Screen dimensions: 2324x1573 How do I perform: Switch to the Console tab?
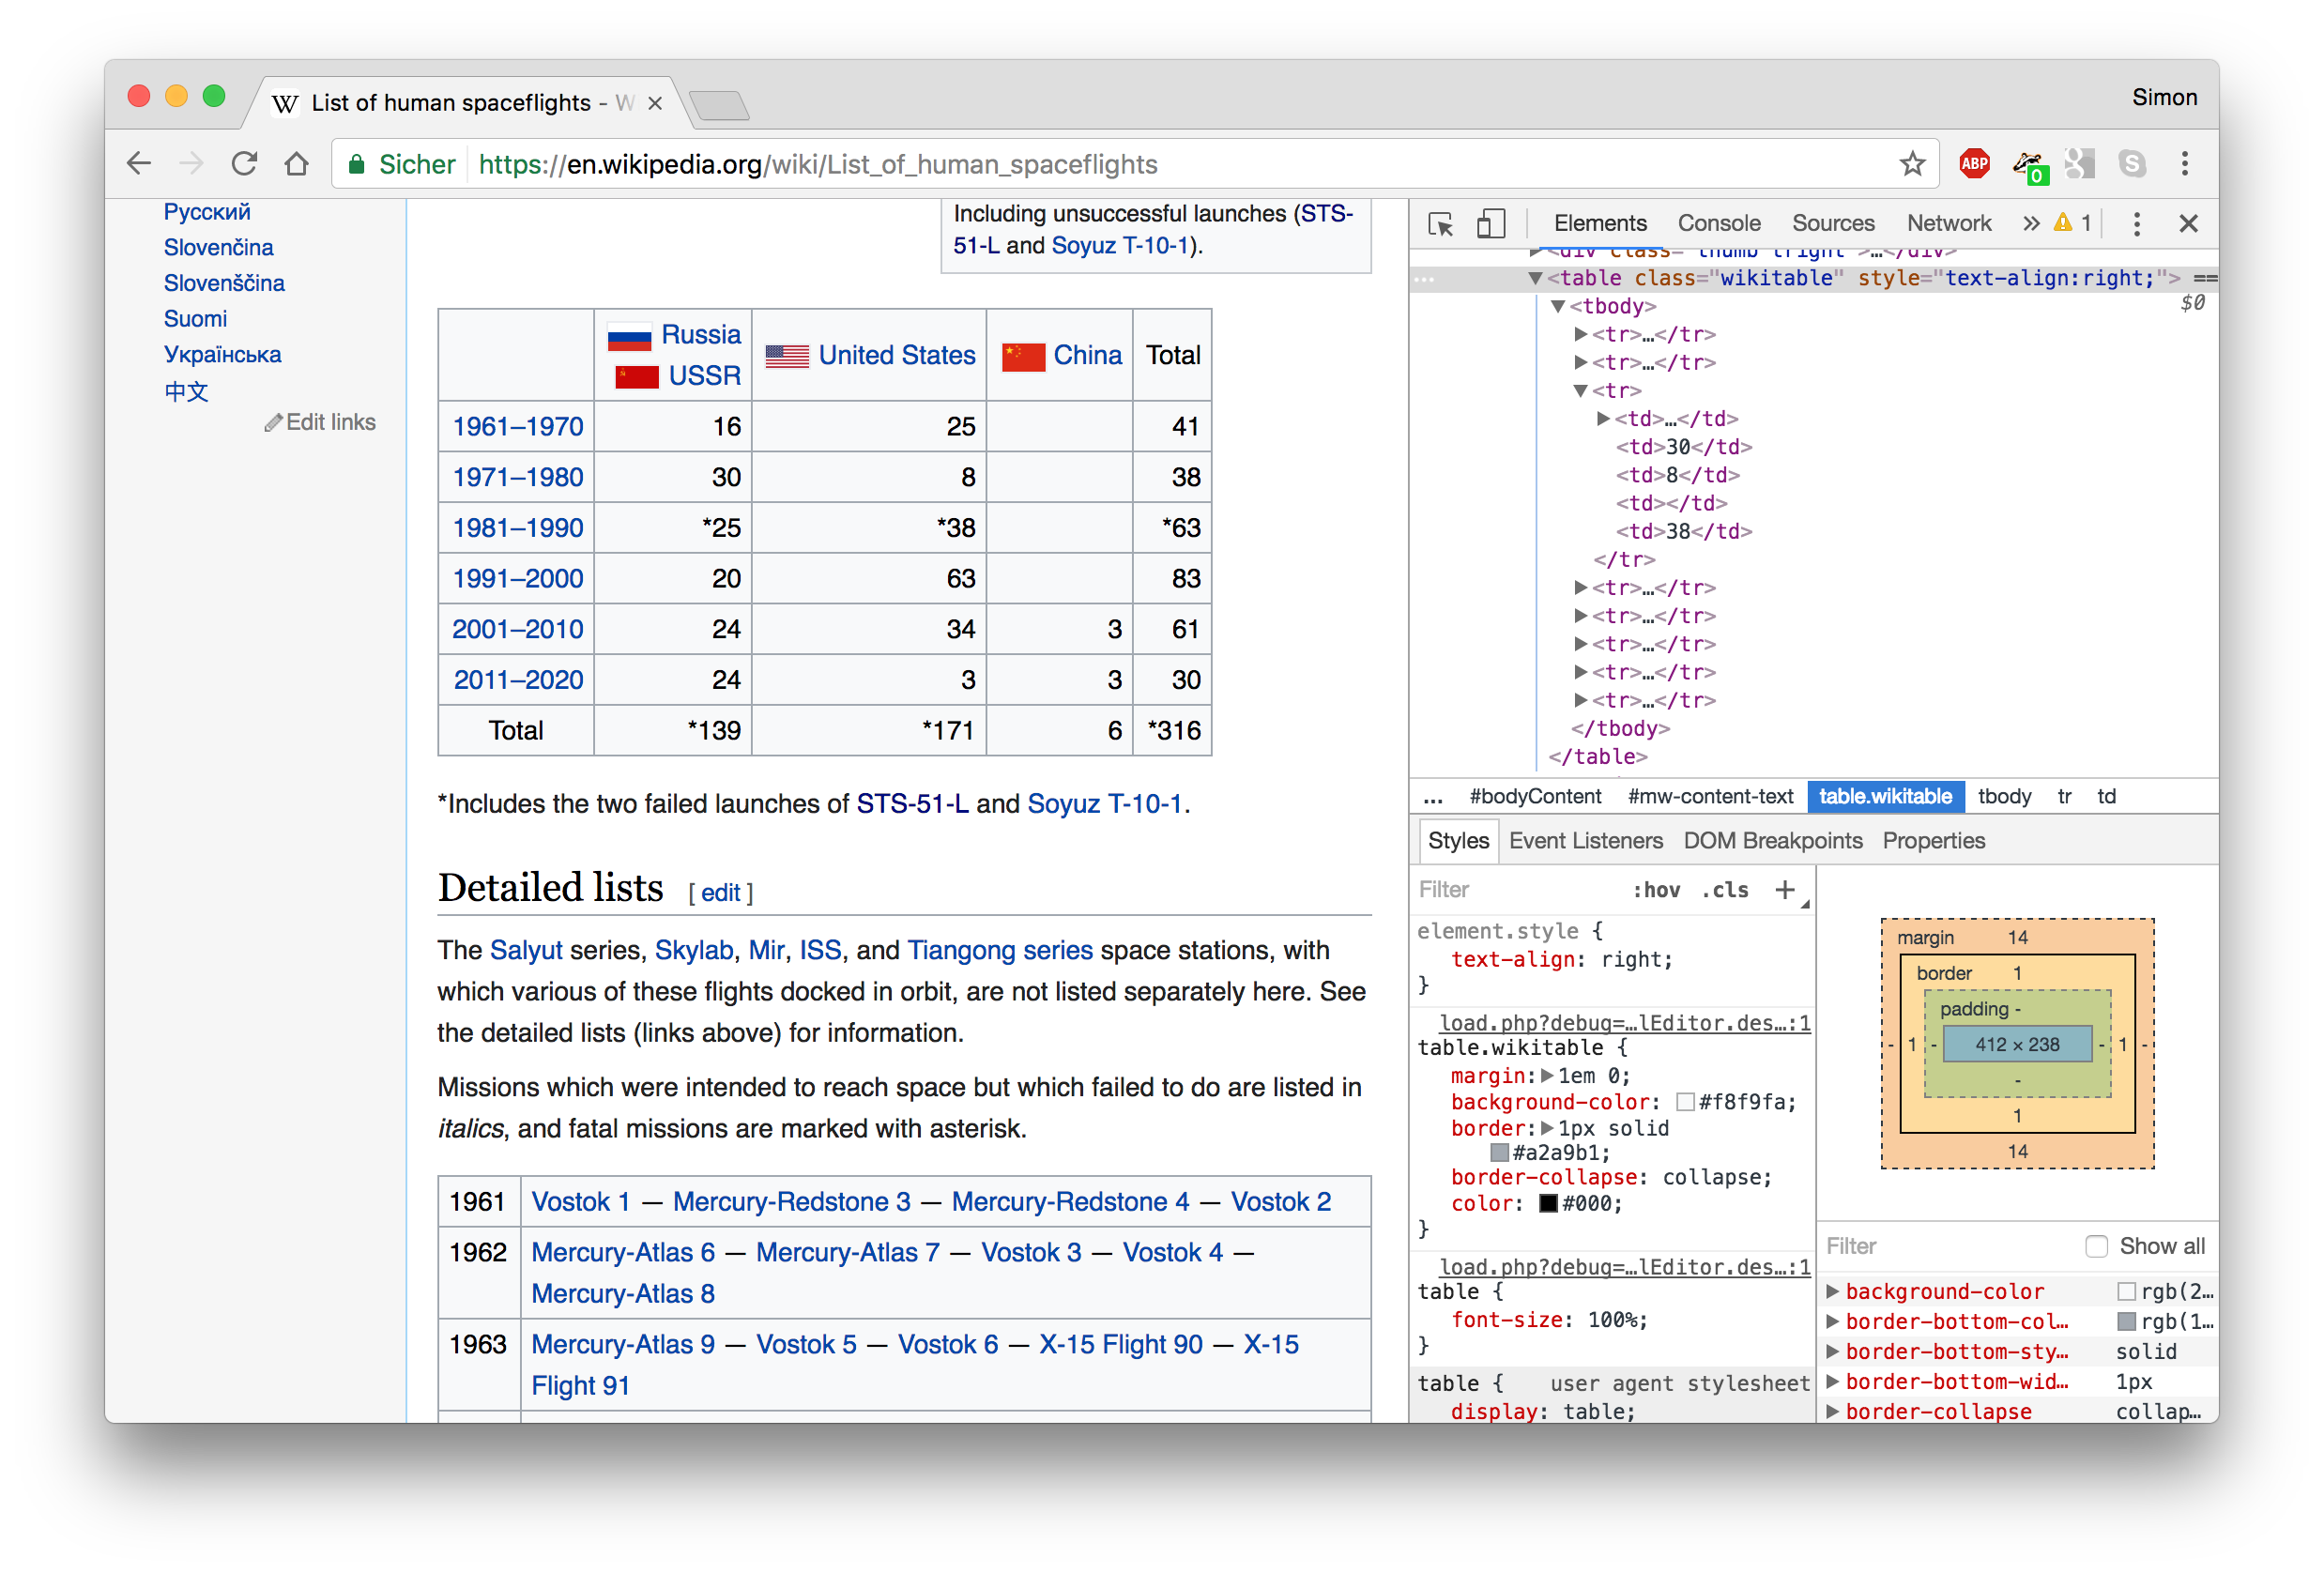[x=1718, y=224]
